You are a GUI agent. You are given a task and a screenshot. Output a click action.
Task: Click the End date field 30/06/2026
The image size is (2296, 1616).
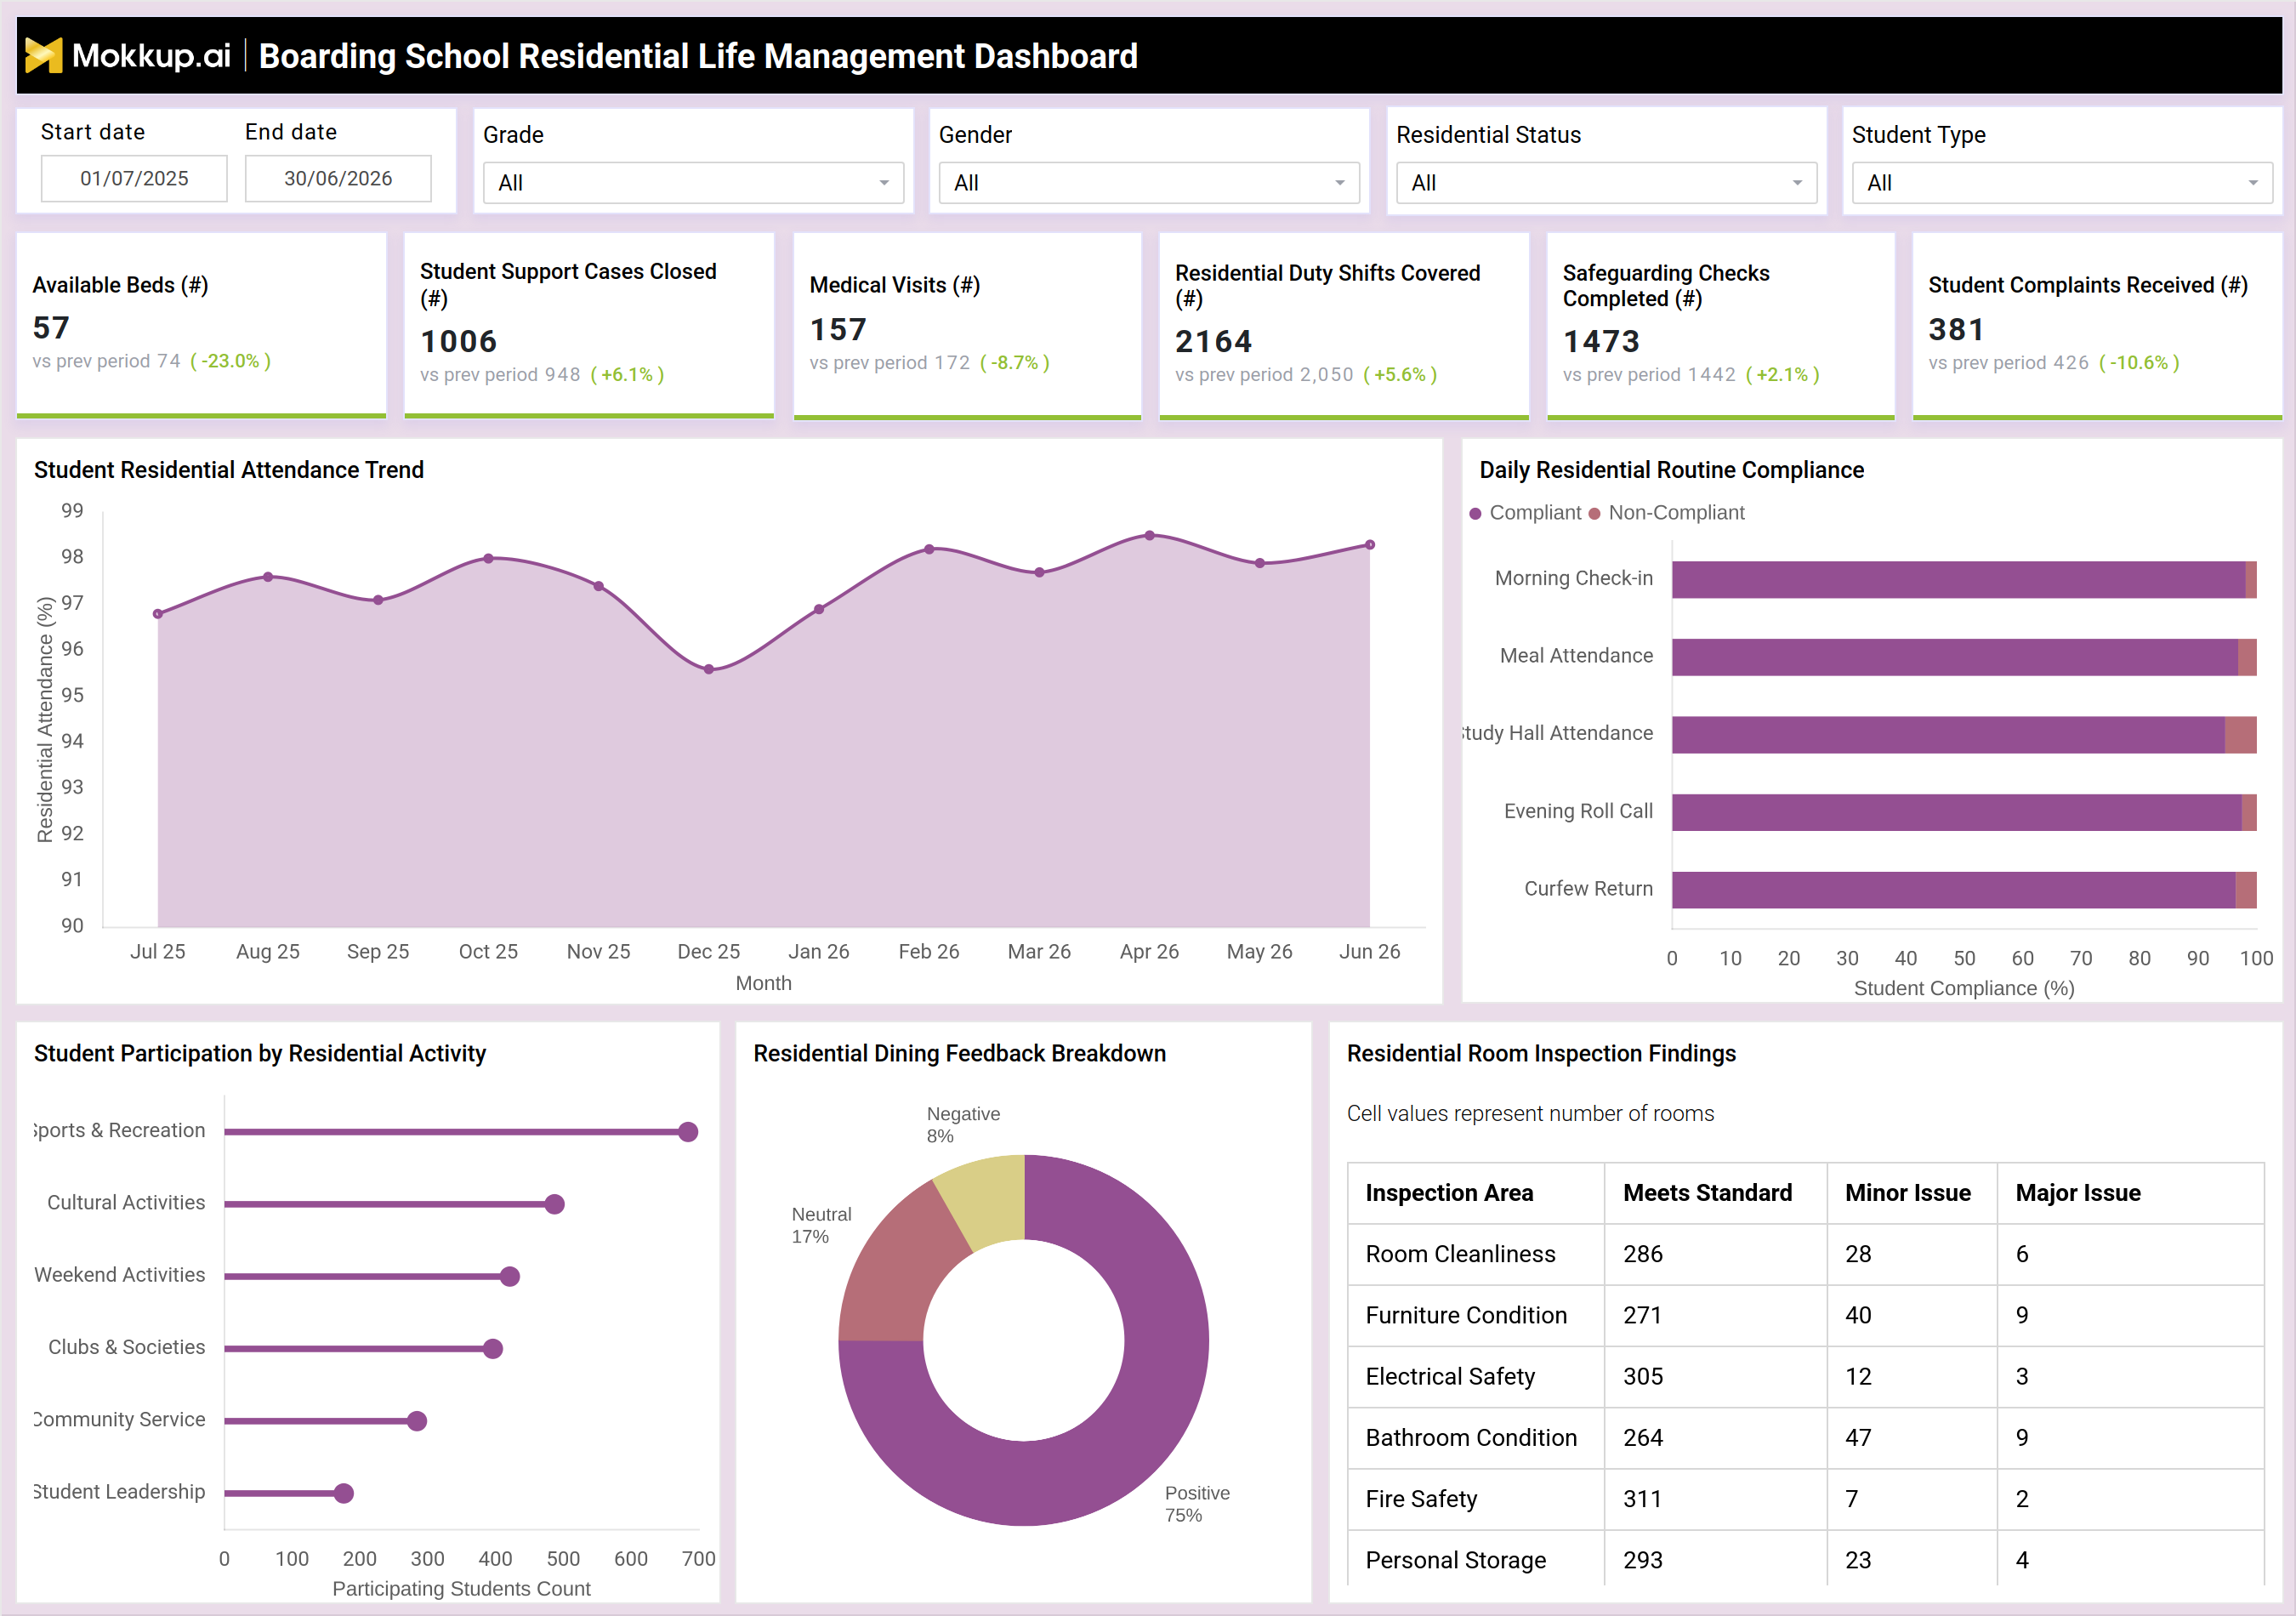pyautogui.click(x=338, y=178)
